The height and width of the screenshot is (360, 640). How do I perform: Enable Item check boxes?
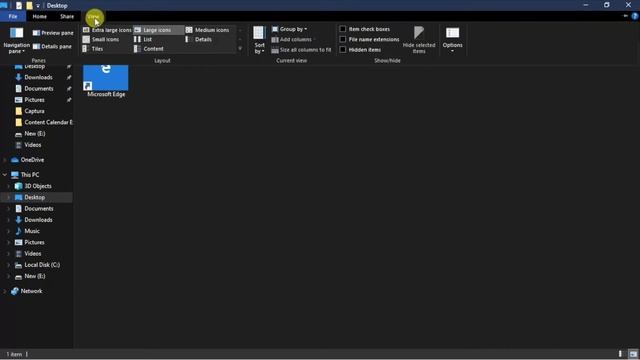click(x=365, y=29)
